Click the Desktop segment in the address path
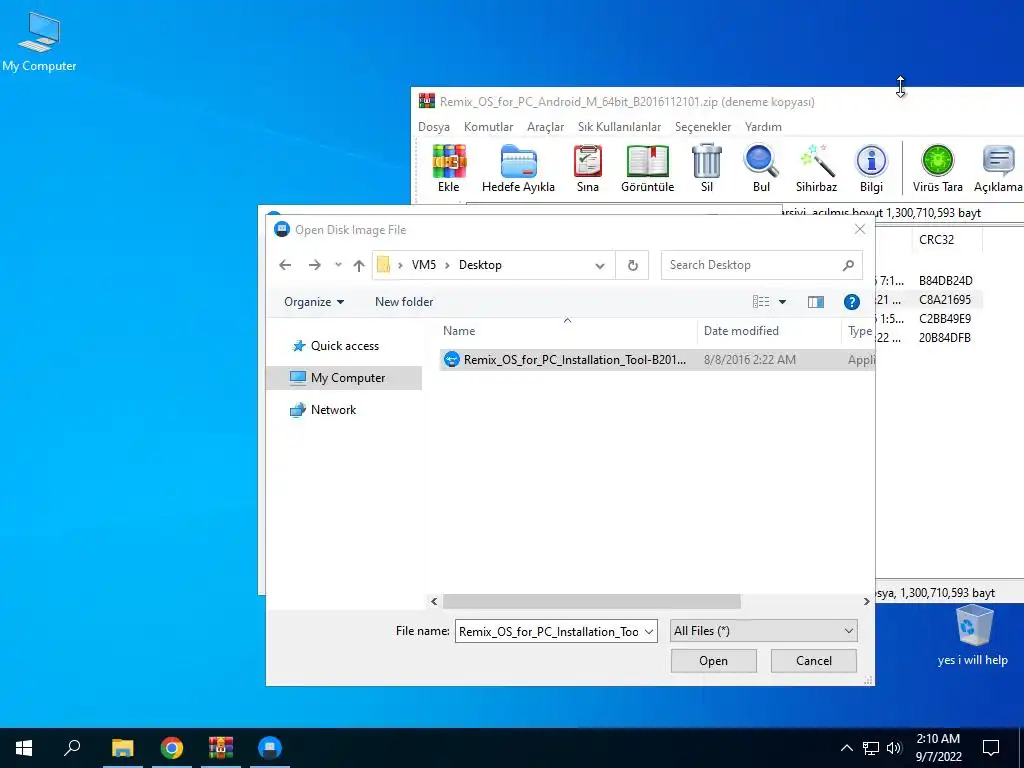 click(480, 265)
